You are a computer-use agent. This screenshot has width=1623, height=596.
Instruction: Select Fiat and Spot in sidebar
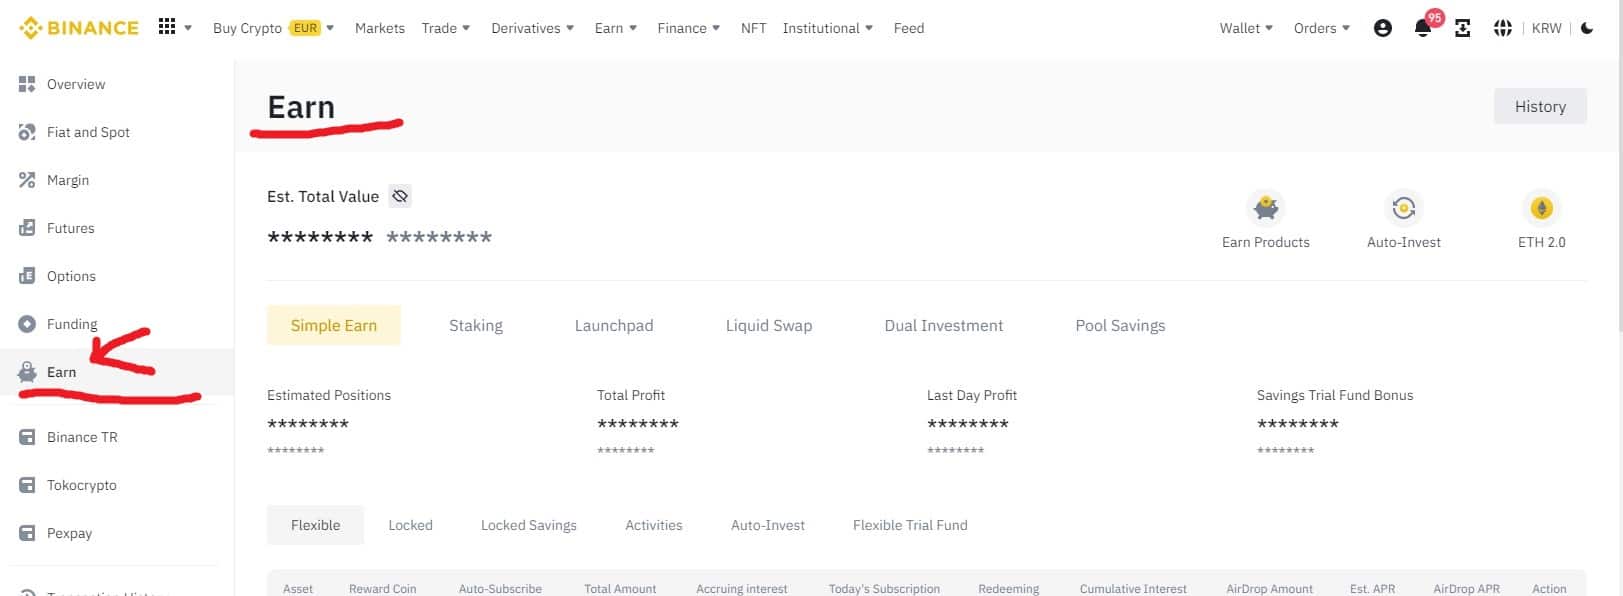[x=88, y=132]
